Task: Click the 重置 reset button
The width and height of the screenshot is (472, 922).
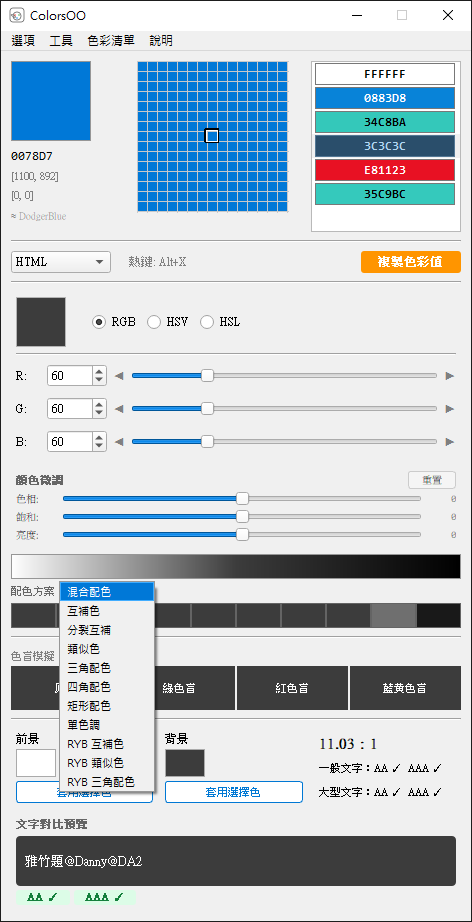Action: (432, 480)
